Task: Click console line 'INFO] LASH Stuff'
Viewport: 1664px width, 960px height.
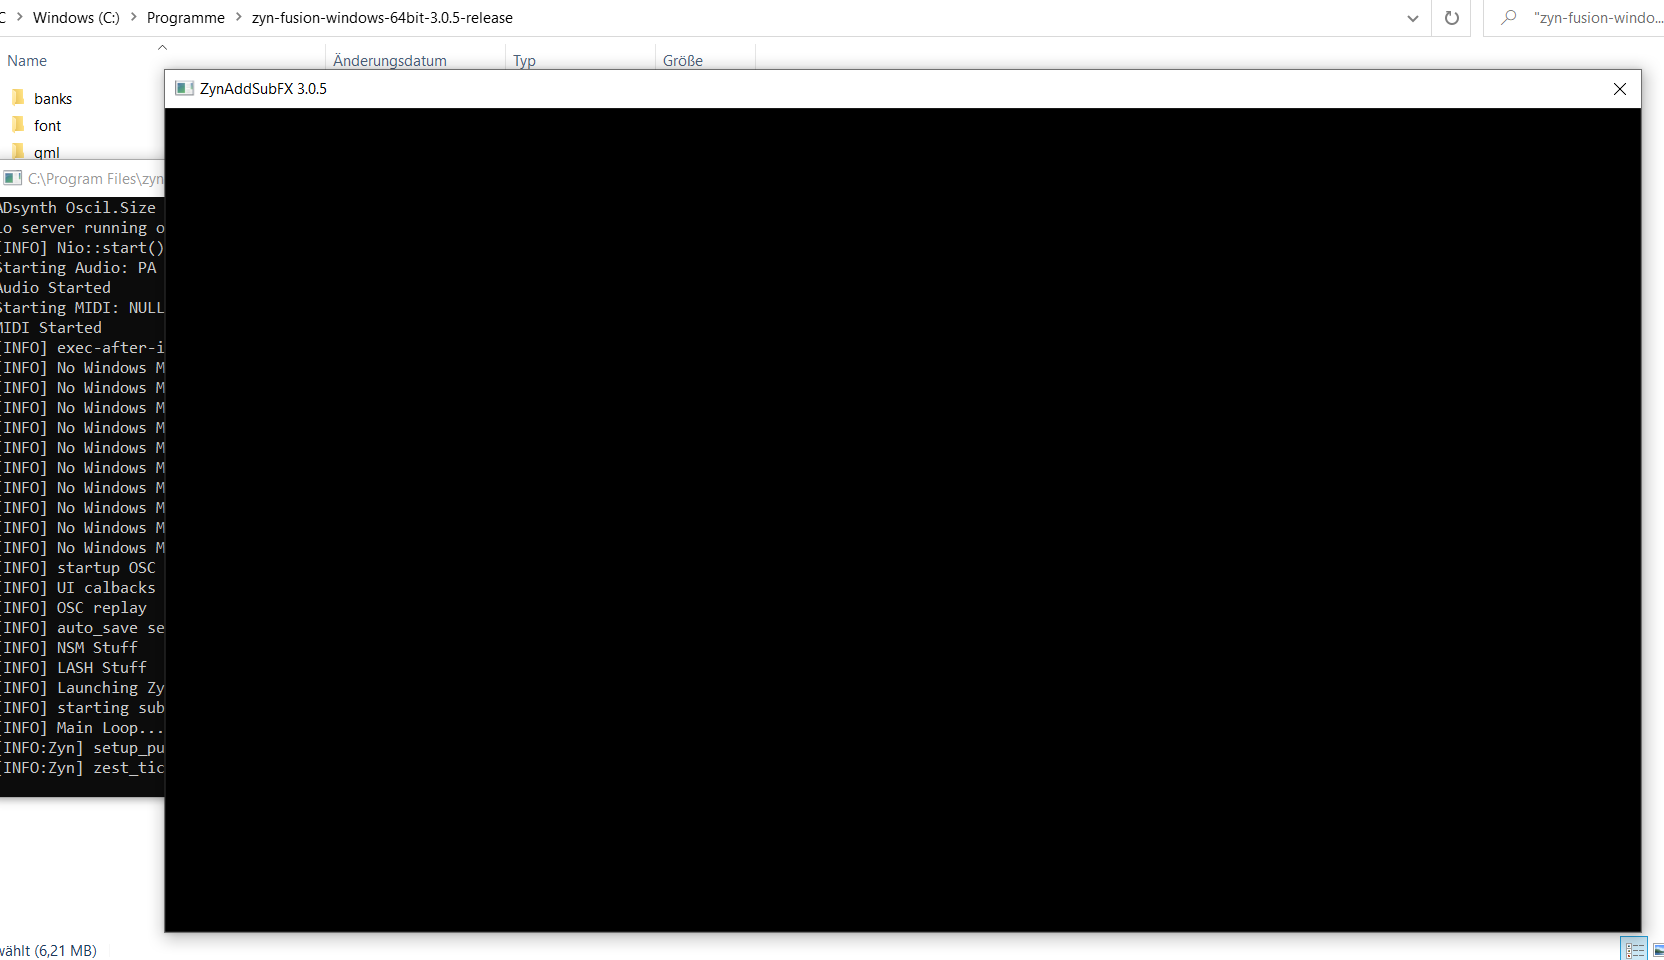Action: point(73,668)
